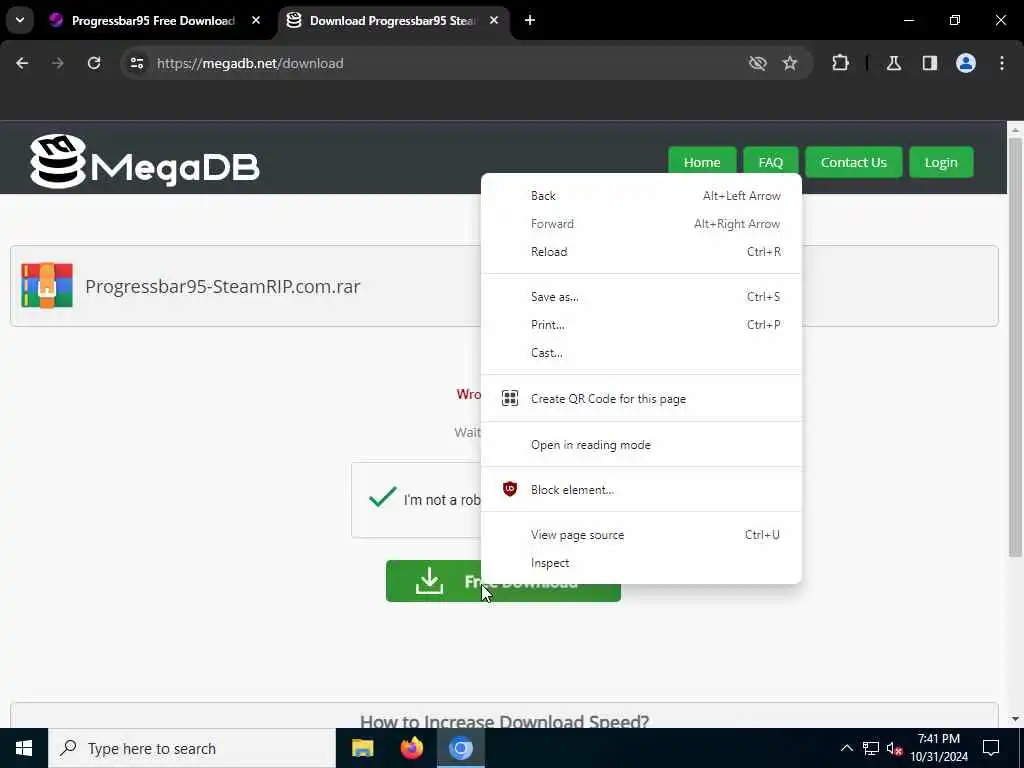Click the network tray icon
Viewport: 1024px width, 768px height.
click(871, 748)
